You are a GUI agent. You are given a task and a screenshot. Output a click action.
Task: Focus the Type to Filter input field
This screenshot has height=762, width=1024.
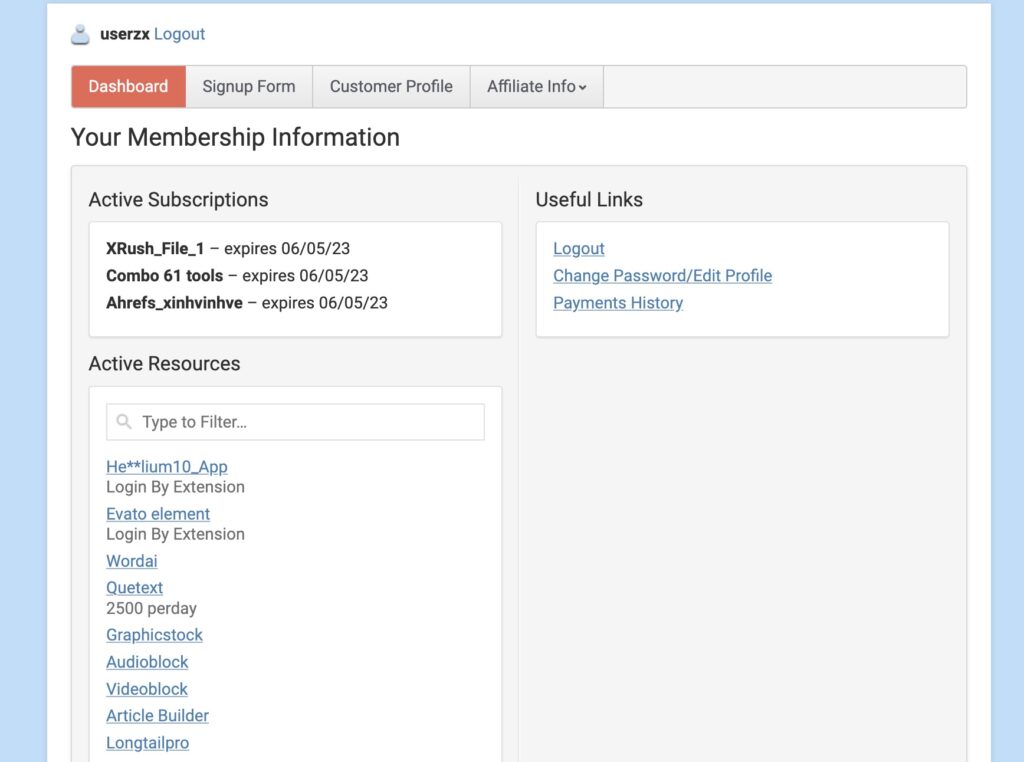[x=295, y=422]
